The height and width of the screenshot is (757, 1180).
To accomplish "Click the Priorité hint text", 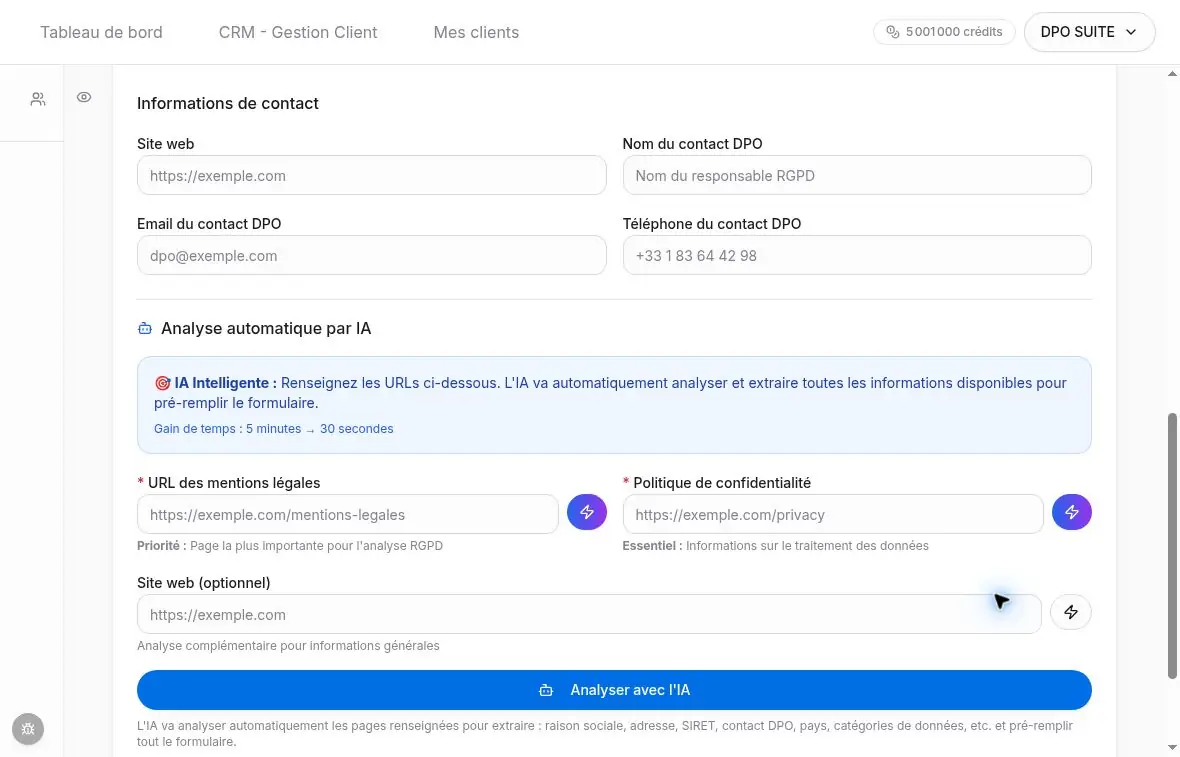I will point(290,546).
